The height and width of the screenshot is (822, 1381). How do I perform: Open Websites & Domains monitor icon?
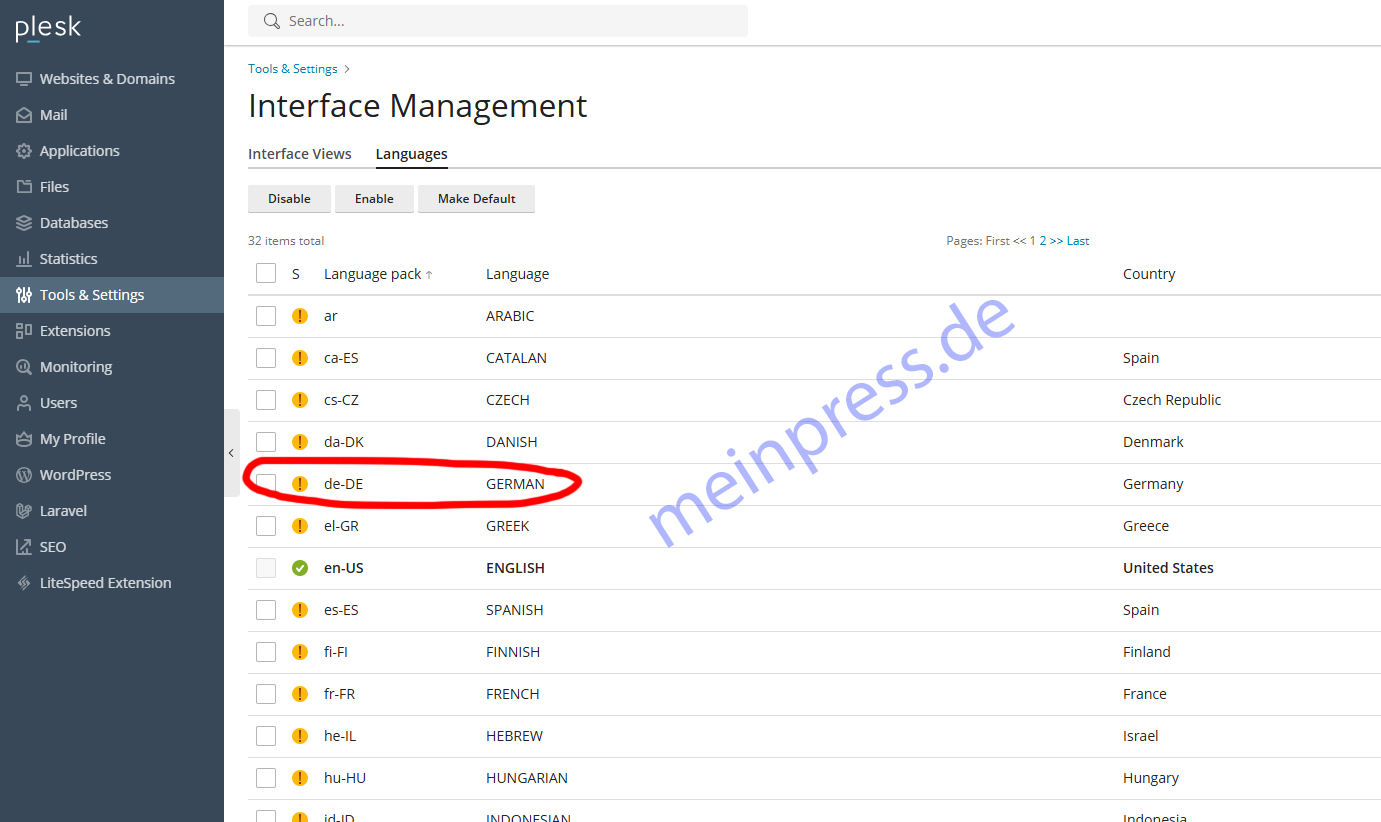click(24, 79)
